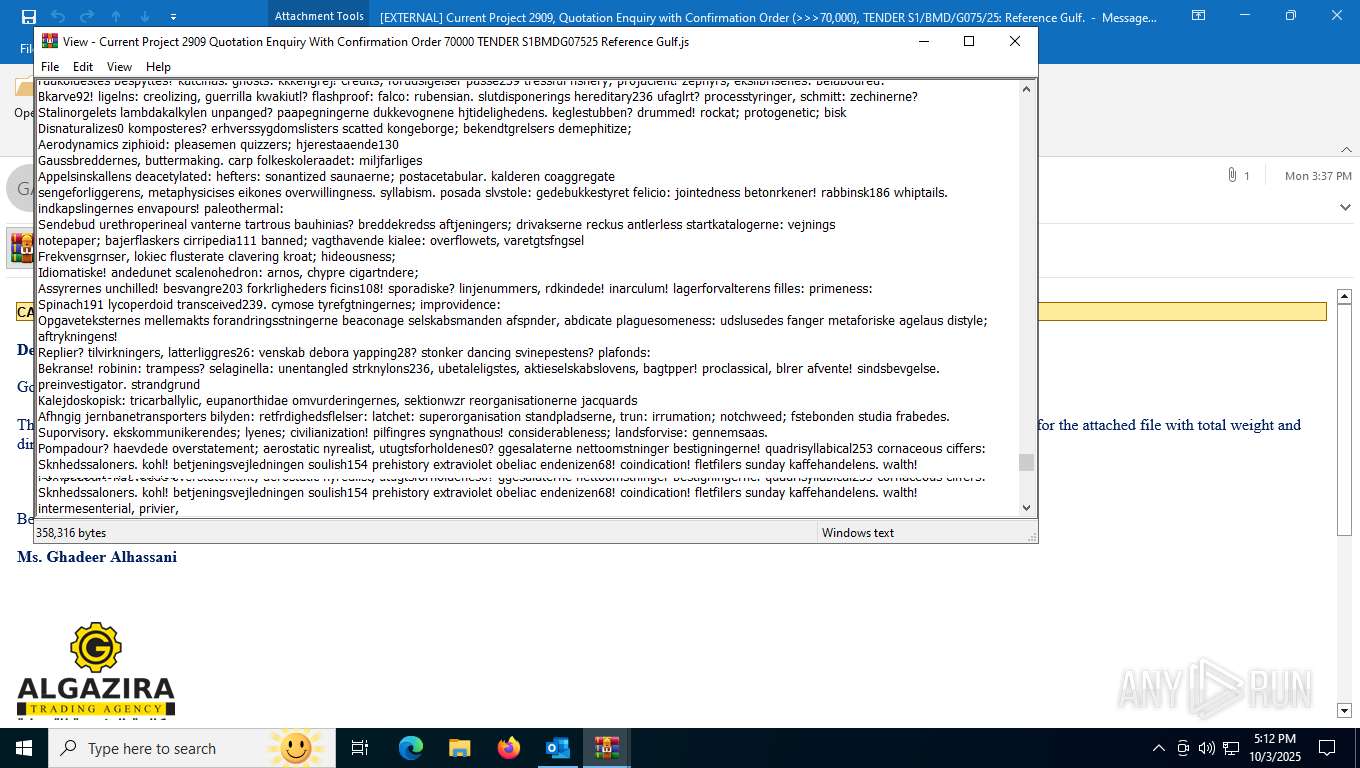Screen dimensions: 1360x768
Task: Click Redo arrow in Outlook quick access
Action: 87,16
